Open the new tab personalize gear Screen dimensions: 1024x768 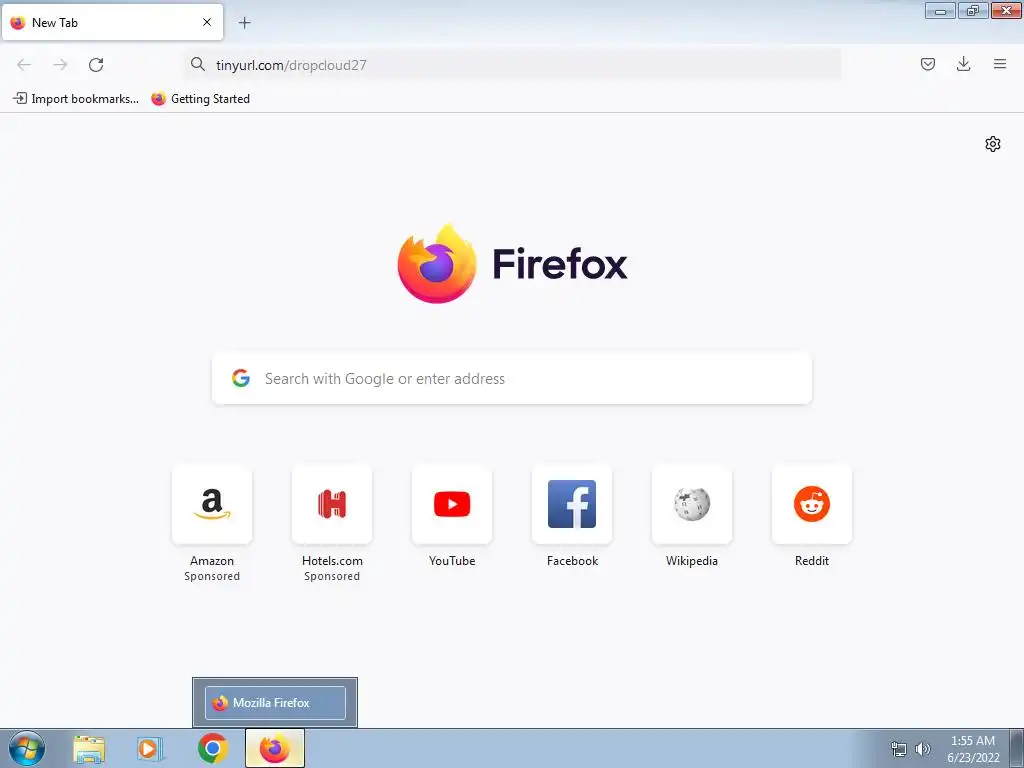[993, 144]
